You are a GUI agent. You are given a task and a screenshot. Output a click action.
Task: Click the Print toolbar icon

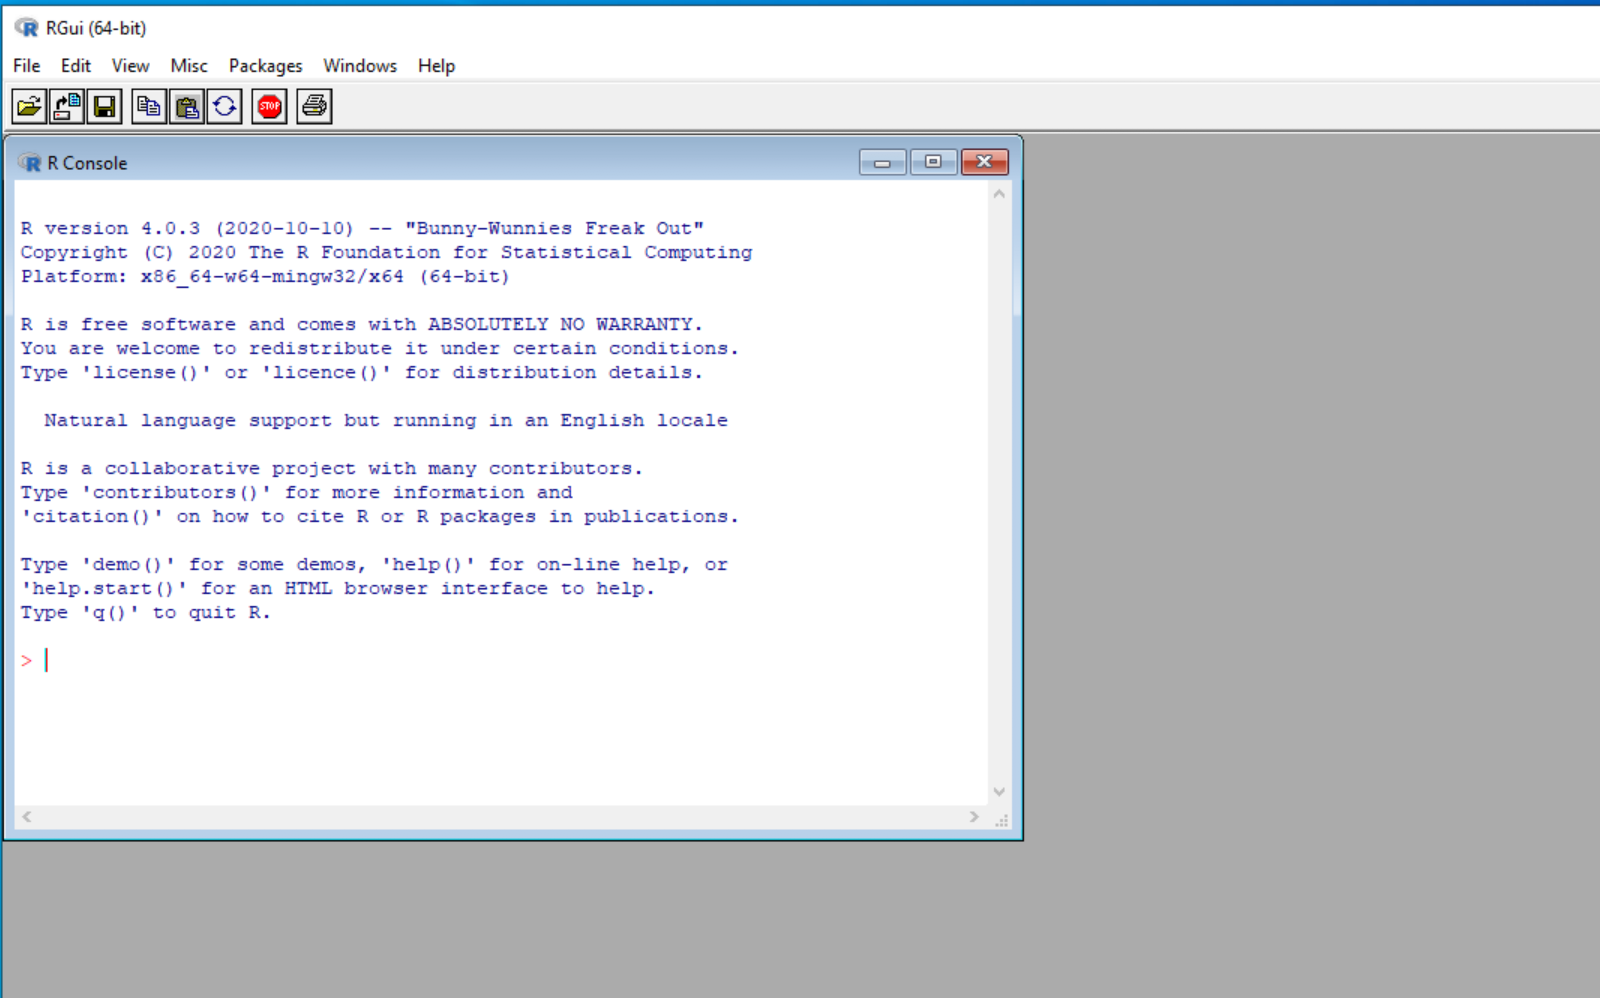click(x=314, y=106)
